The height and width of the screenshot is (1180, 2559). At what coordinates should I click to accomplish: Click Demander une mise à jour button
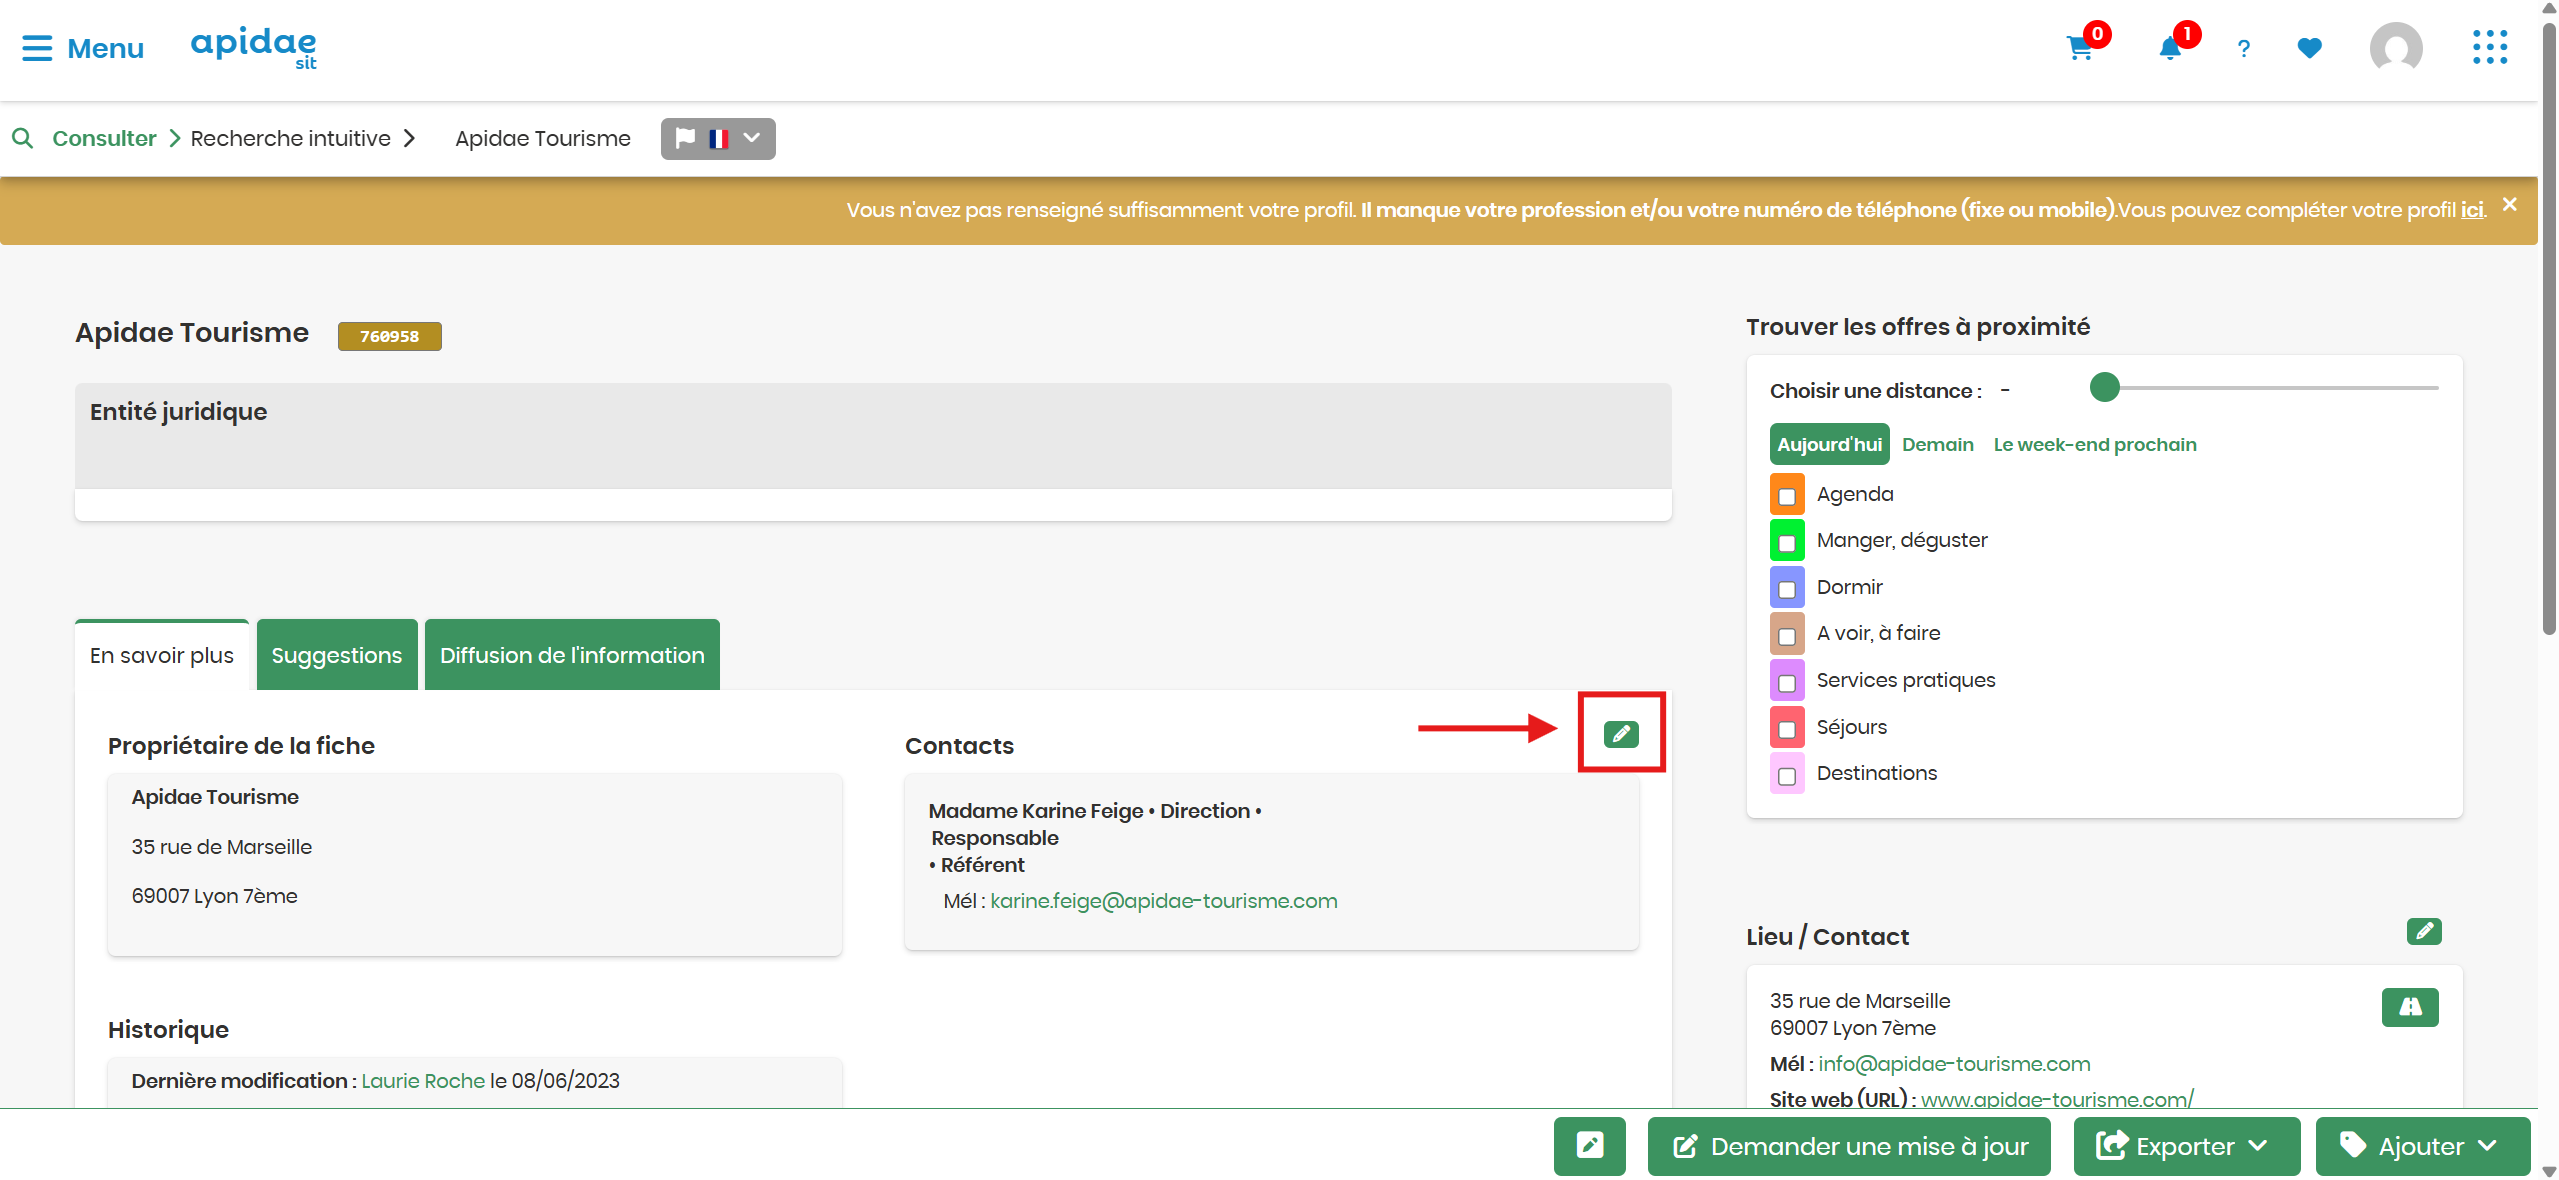1849,1145
